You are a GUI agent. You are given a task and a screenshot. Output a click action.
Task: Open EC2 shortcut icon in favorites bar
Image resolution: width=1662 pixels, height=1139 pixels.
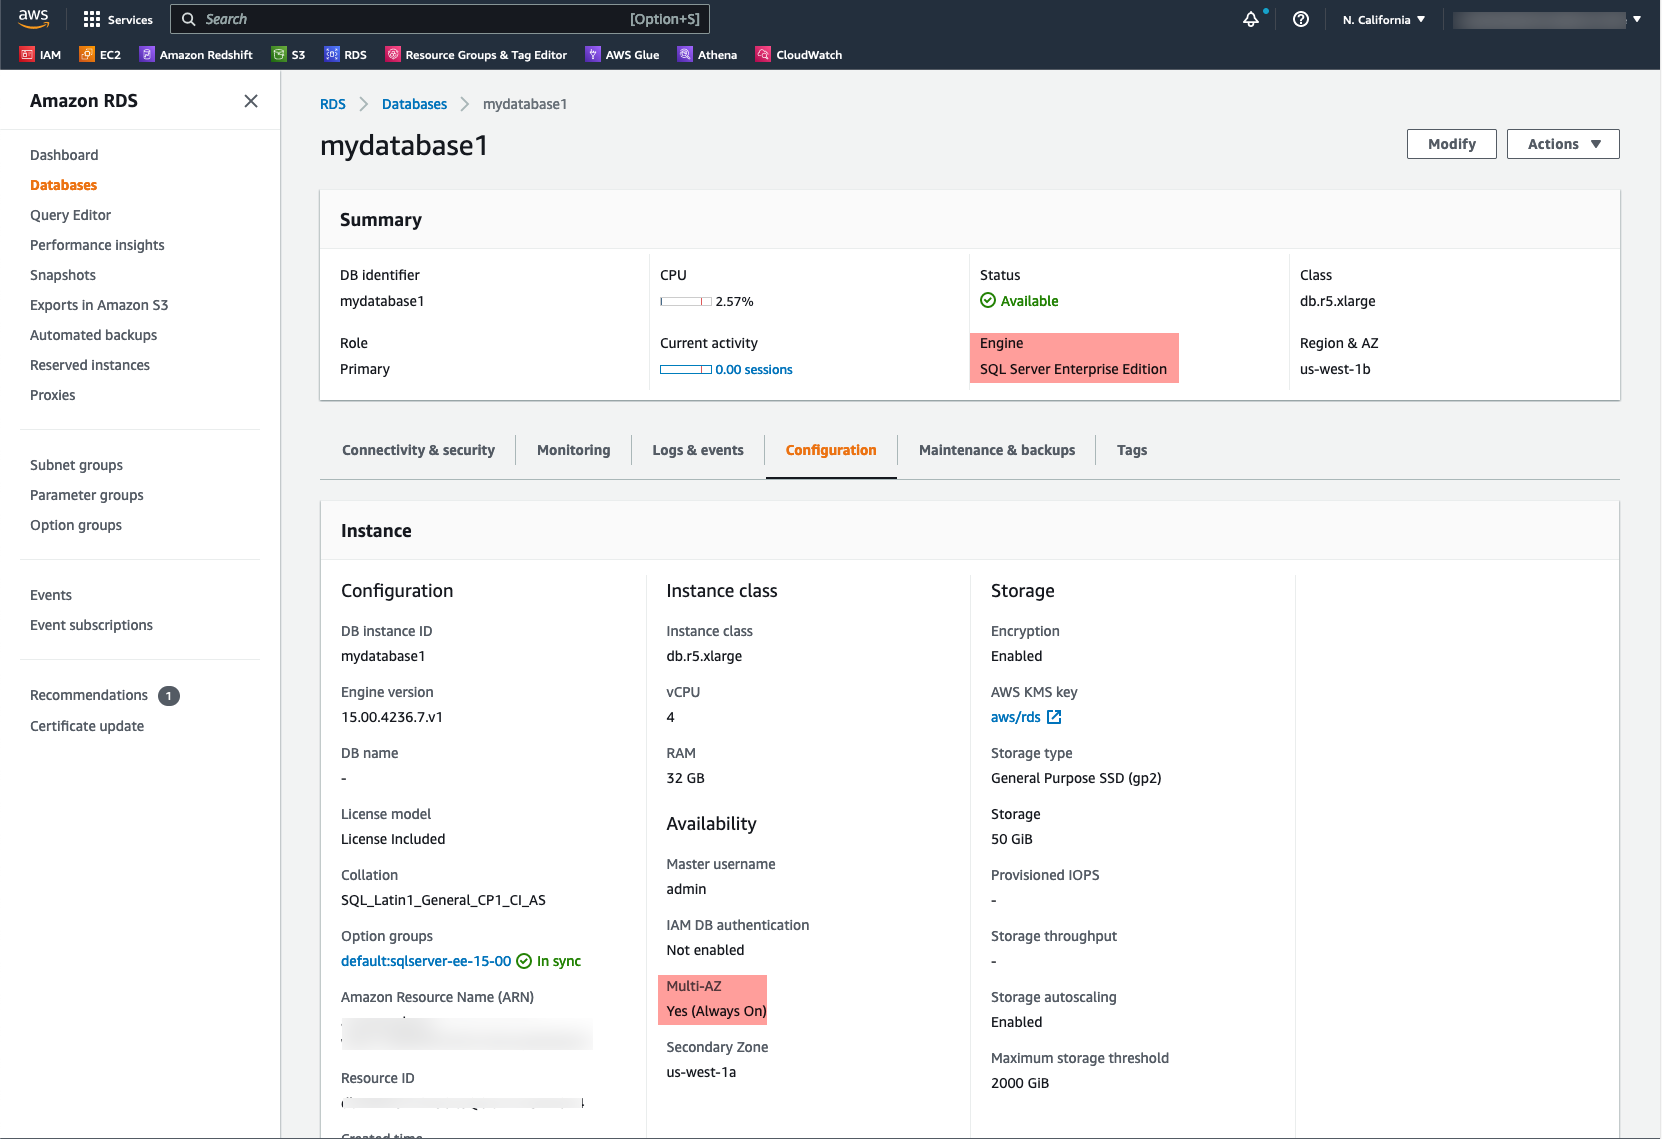coord(87,54)
